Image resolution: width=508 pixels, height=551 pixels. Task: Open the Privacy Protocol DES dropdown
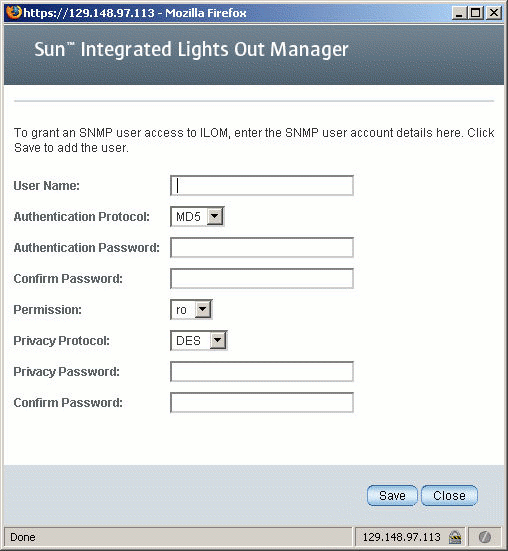(x=199, y=341)
